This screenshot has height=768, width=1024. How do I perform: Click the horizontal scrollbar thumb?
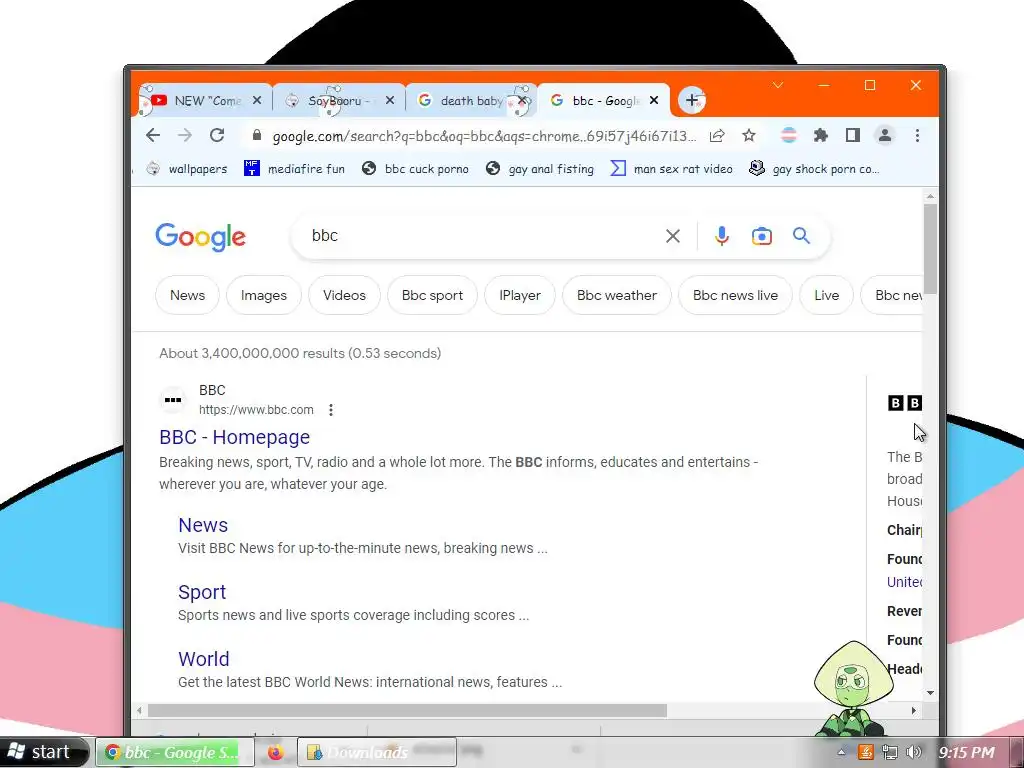pos(408,711)
